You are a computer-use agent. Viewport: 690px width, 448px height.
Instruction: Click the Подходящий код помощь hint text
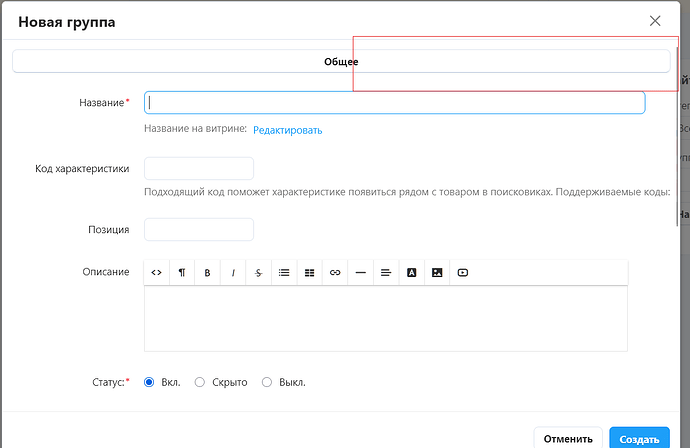point(407,192)
